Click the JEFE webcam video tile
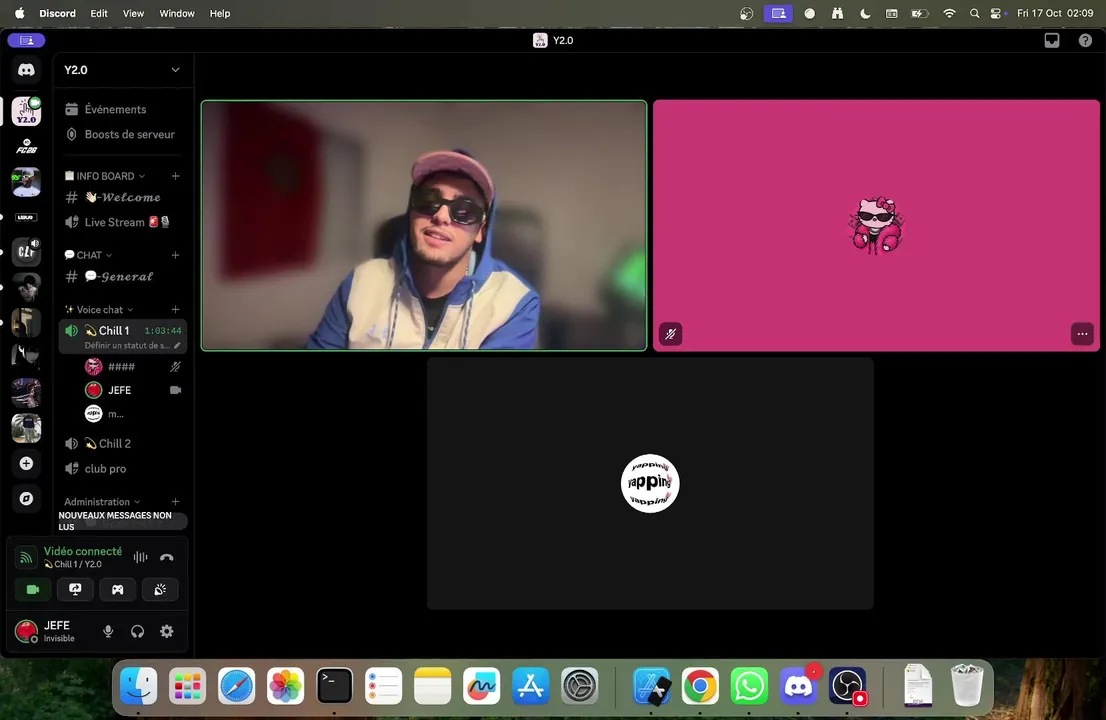 point(424,226)
